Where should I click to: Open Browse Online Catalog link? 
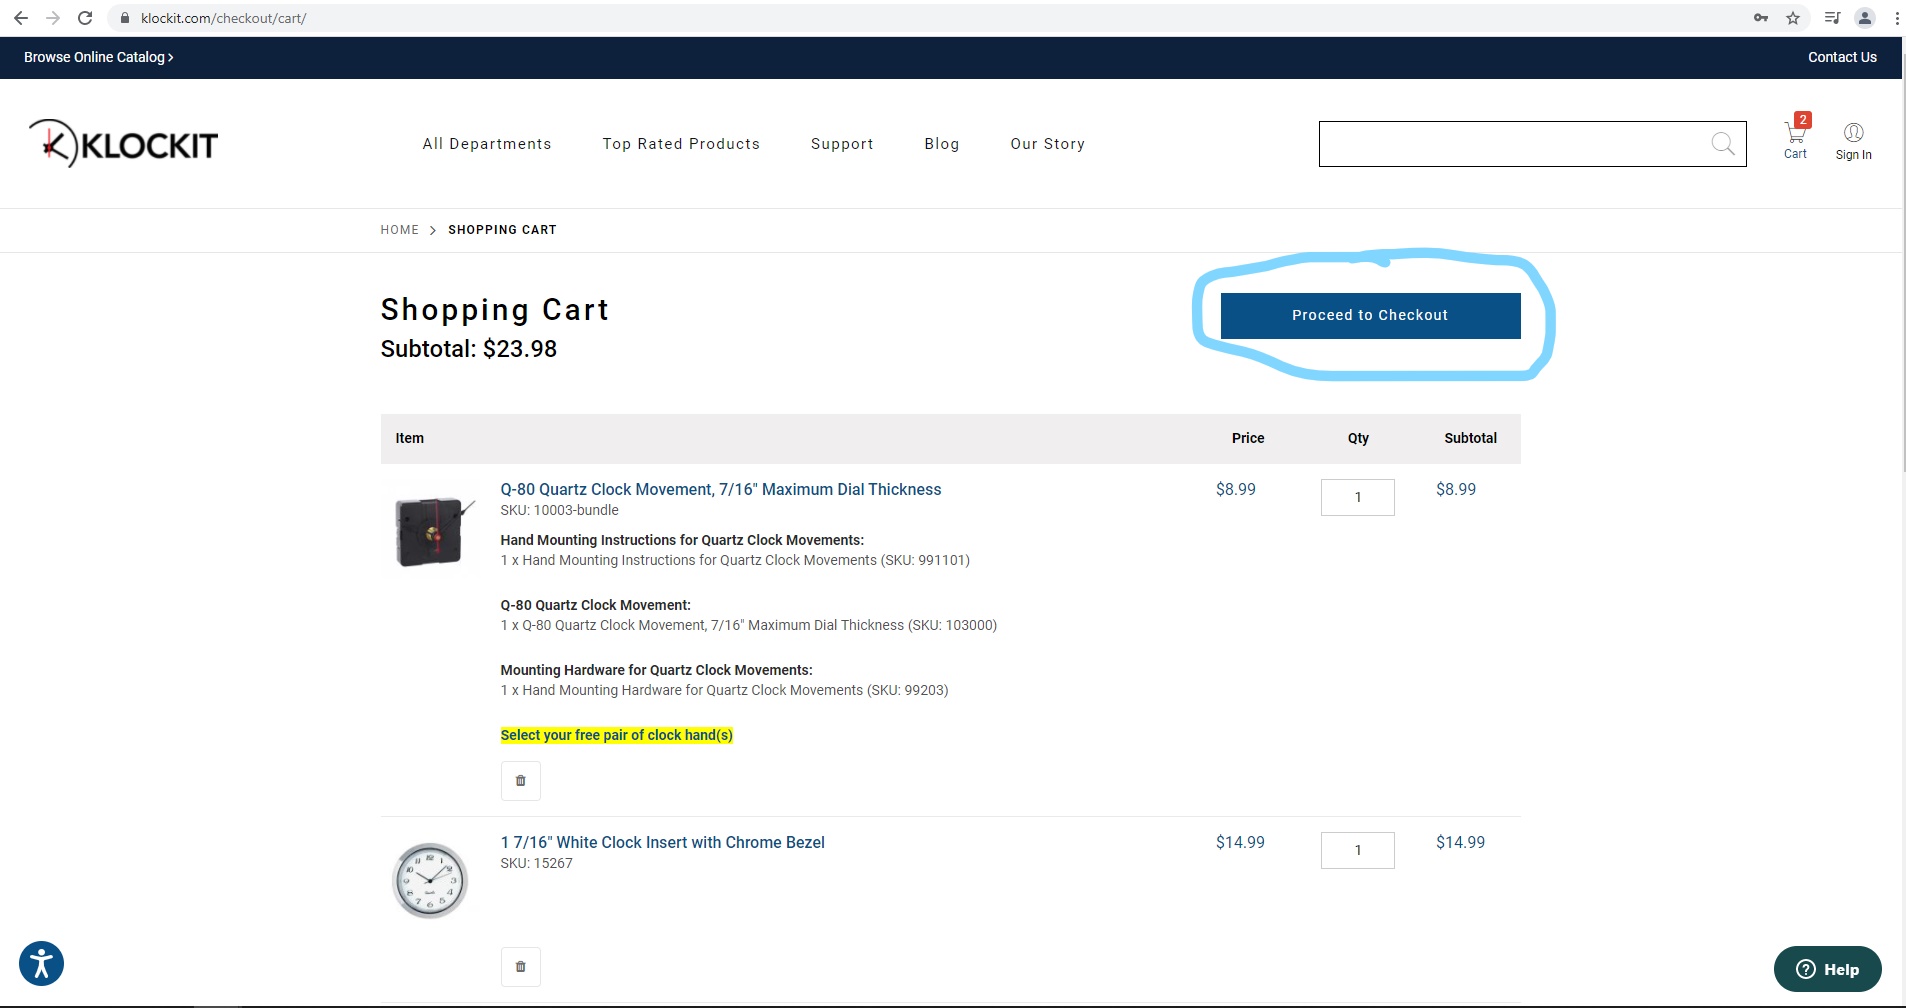coord(99,57)
